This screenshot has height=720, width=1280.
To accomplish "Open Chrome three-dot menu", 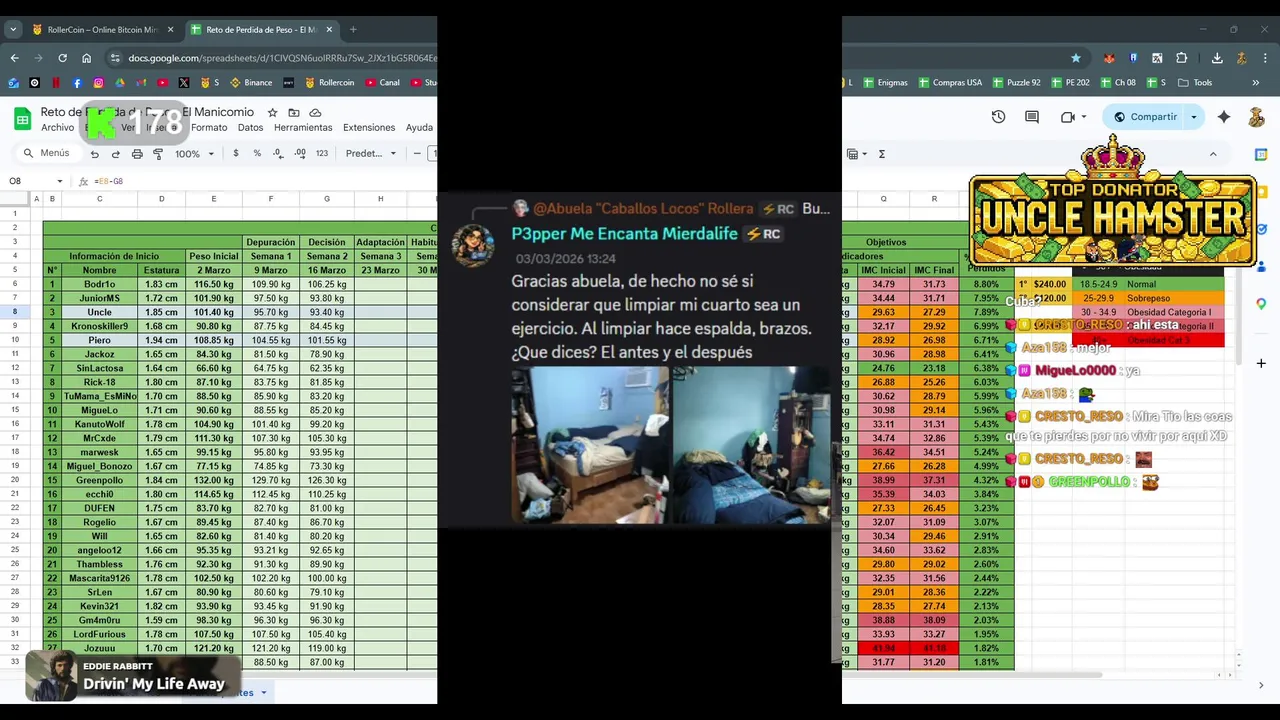I will pyautogui.click(x=1265, y=58).
